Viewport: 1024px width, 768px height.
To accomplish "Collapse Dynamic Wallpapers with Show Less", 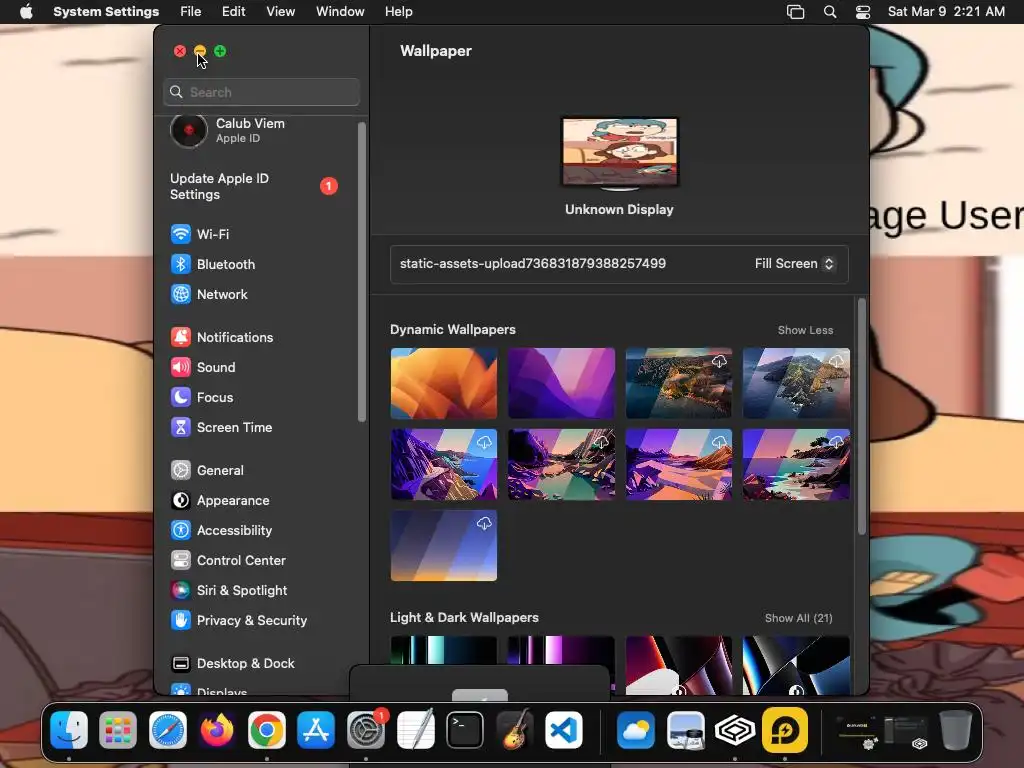I will 805,330.
